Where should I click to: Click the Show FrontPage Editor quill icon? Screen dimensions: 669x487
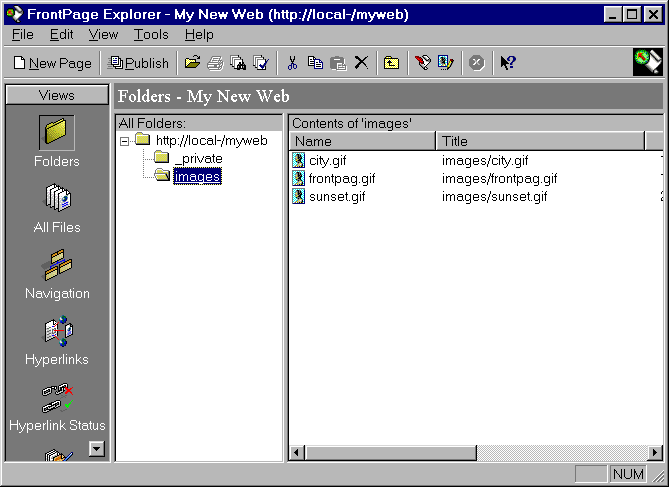[x=423, y=63]
